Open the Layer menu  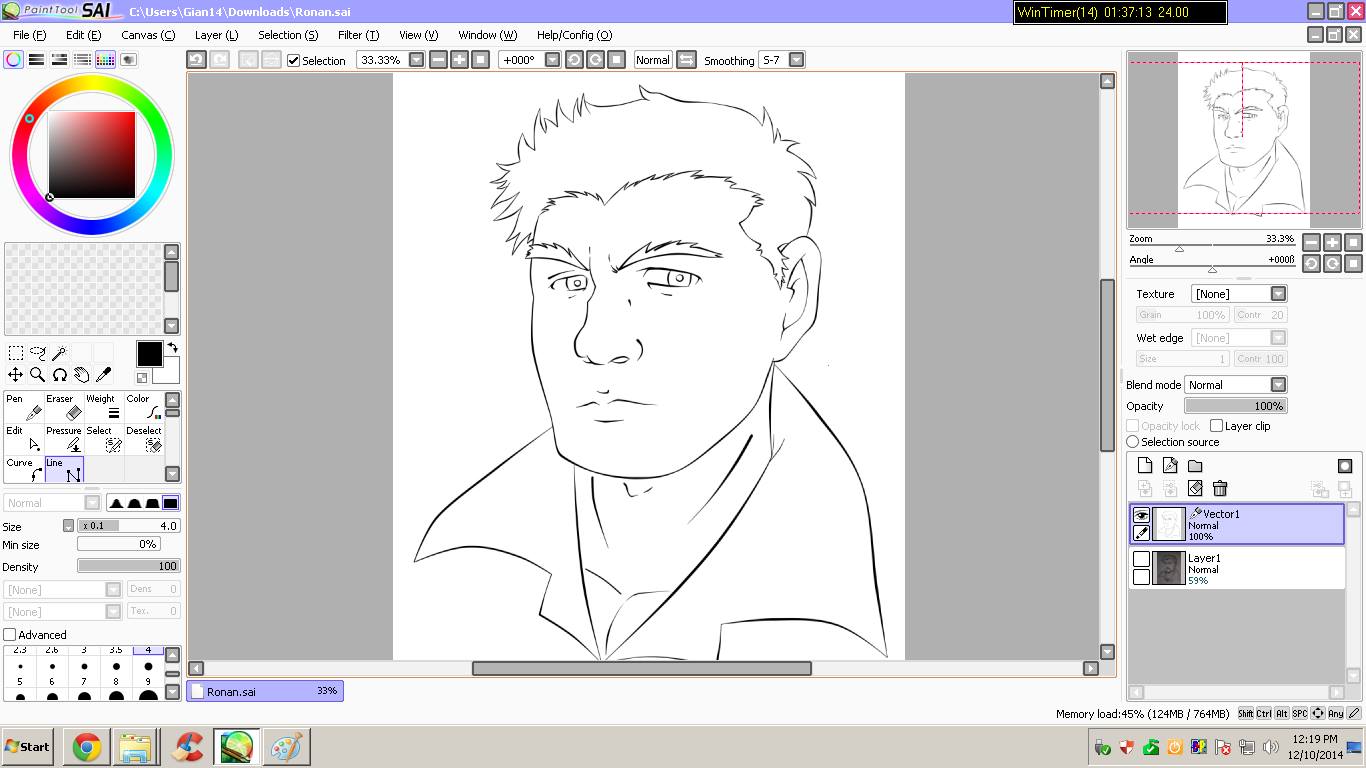click(216, 35)
